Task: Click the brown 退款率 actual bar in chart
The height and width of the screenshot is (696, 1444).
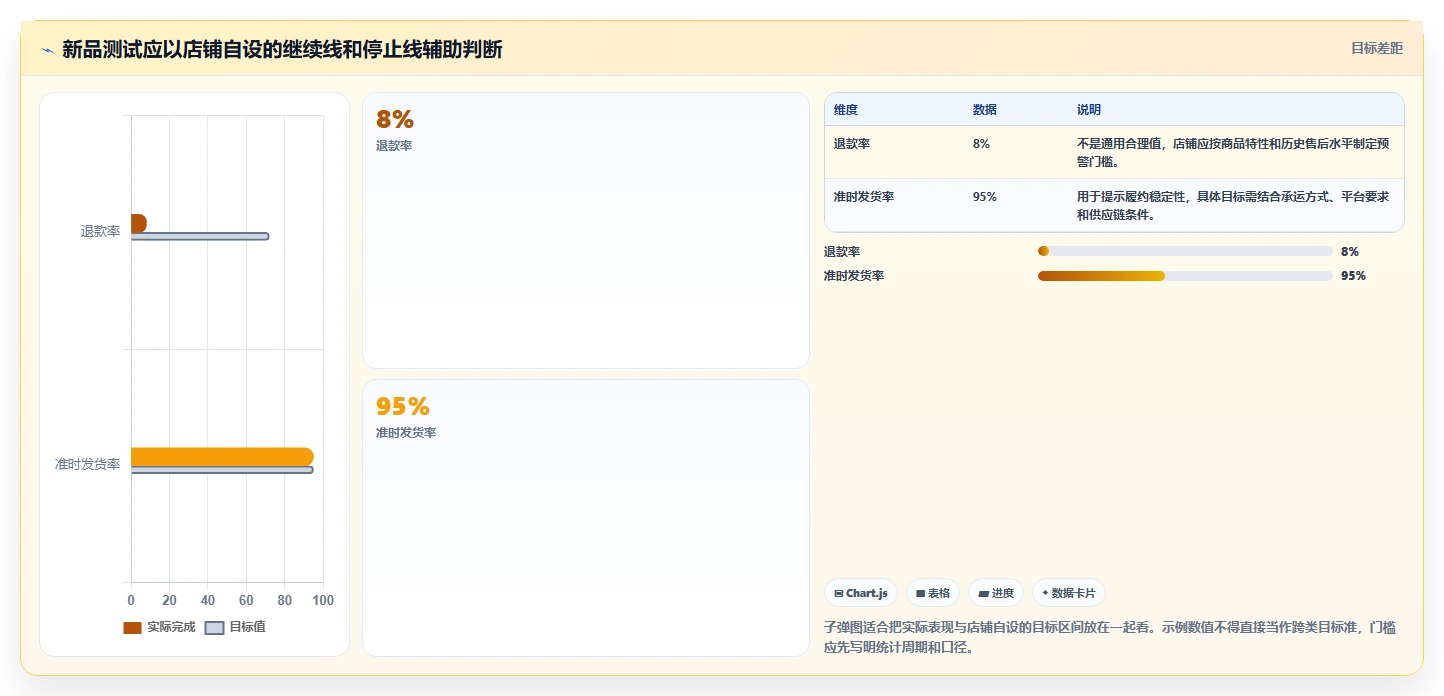Action: [139, 223]
